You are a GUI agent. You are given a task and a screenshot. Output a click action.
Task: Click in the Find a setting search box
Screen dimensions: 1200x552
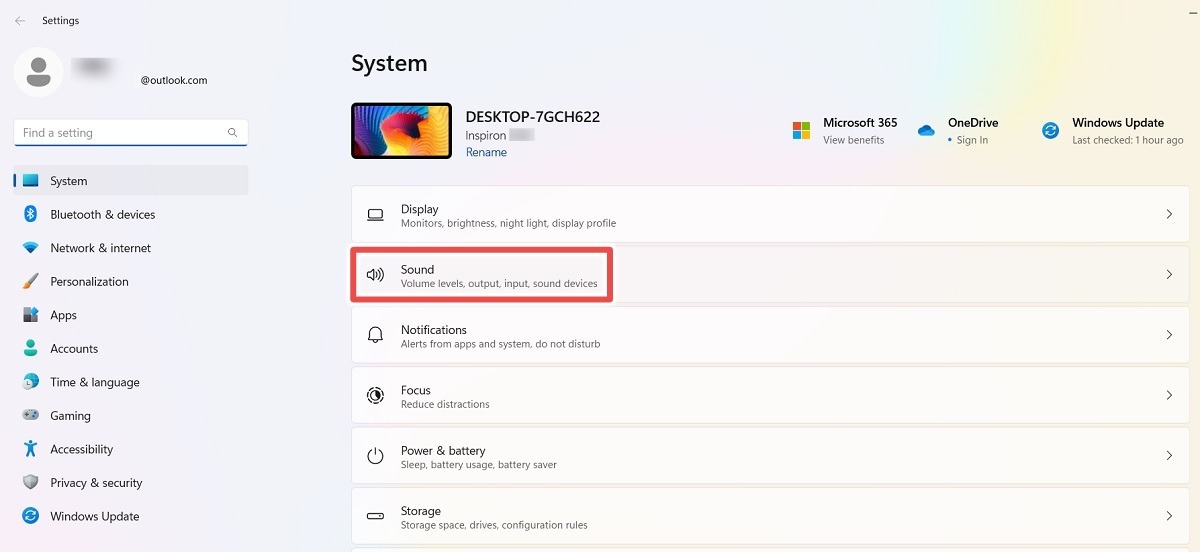tap(131, 132)
